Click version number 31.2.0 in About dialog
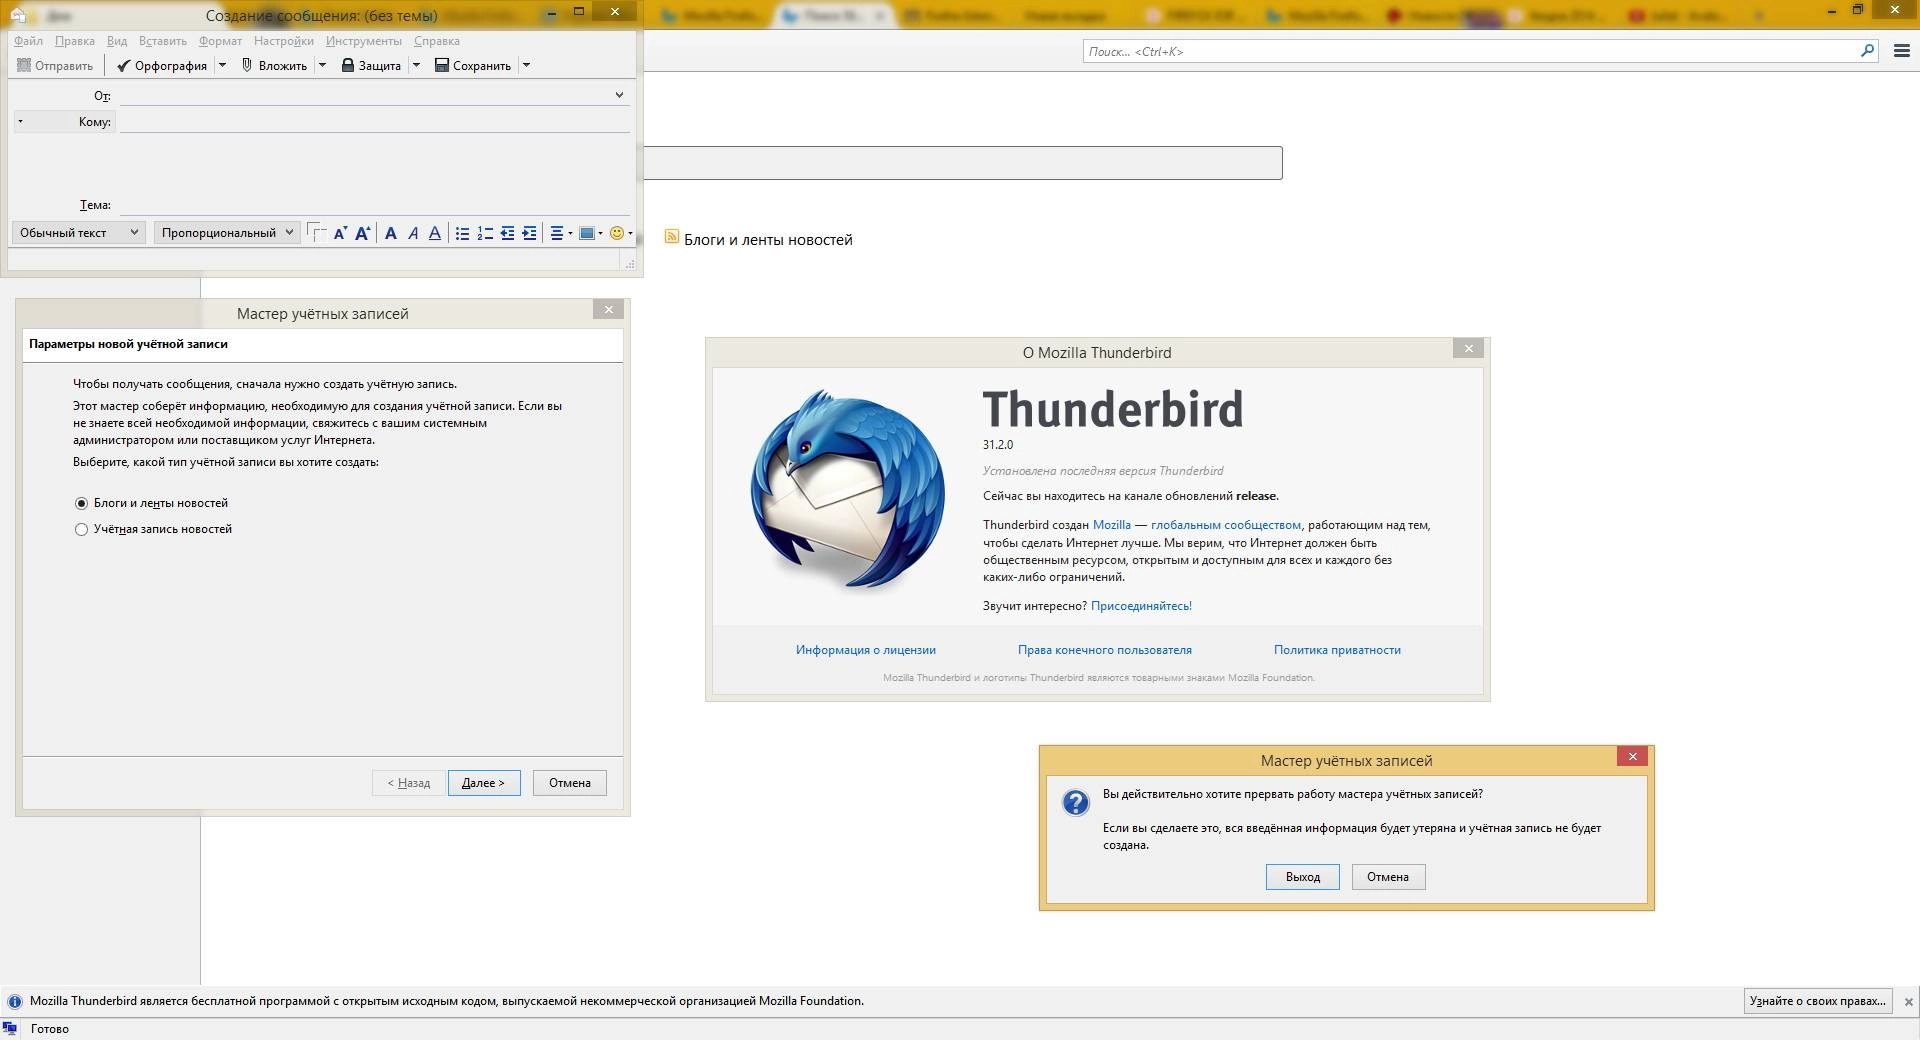This screenshot has width=1920, height=1040. [x=998, y=445]
